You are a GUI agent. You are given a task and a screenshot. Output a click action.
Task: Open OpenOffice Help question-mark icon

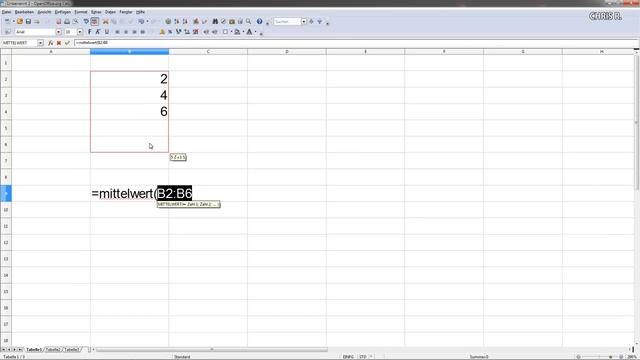(259, 21)
